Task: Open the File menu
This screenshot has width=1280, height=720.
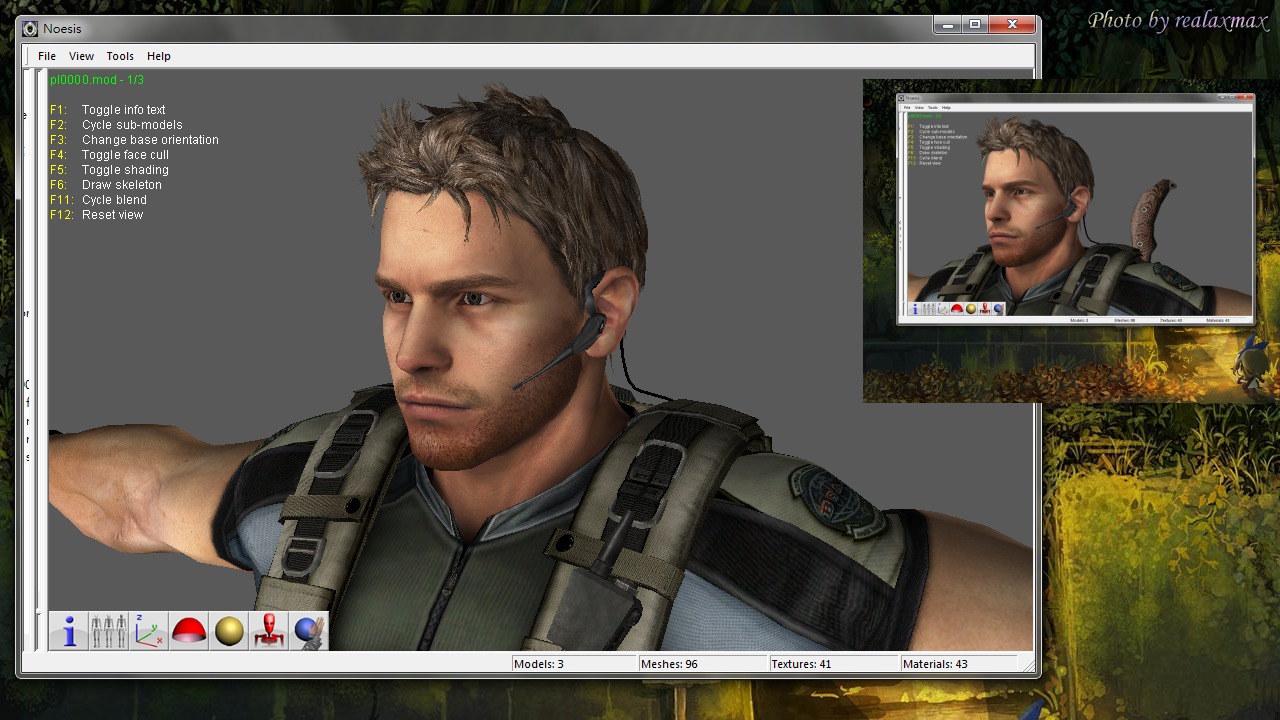Action: 46,56
